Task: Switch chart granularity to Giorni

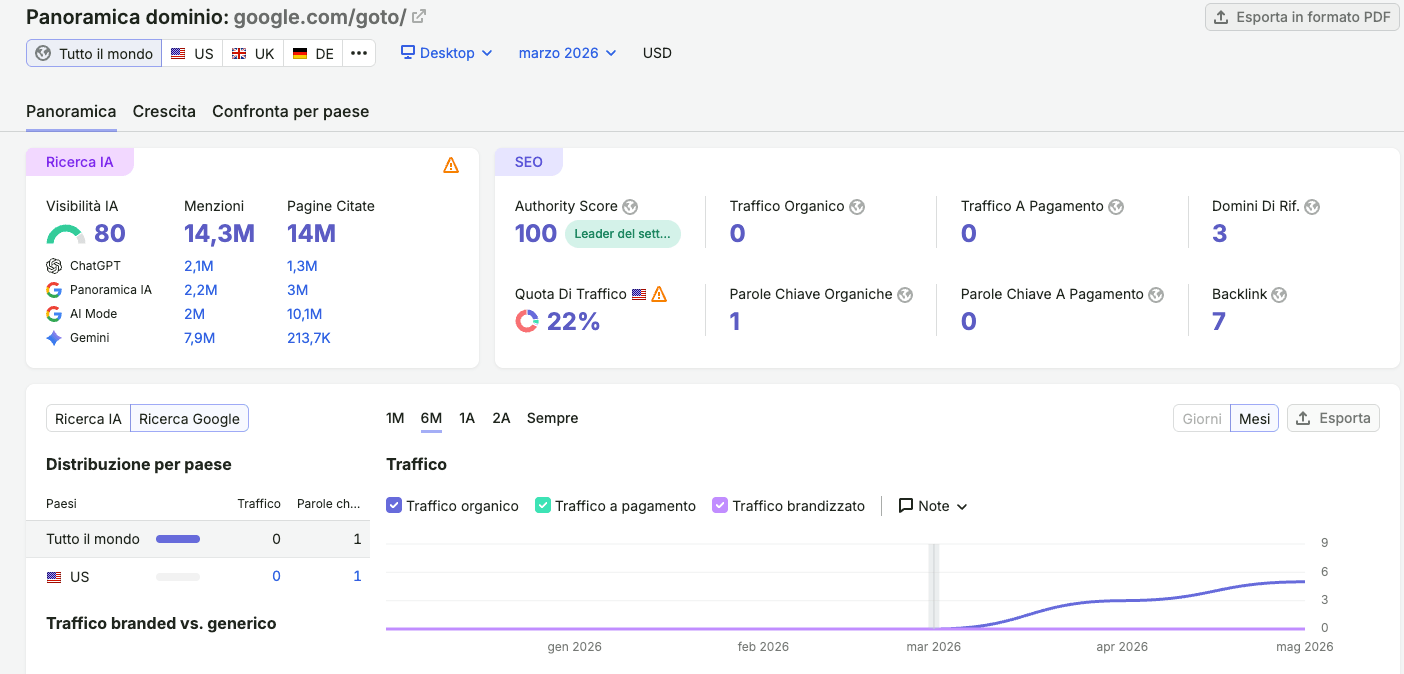Action: click(x=1202, y=418)
